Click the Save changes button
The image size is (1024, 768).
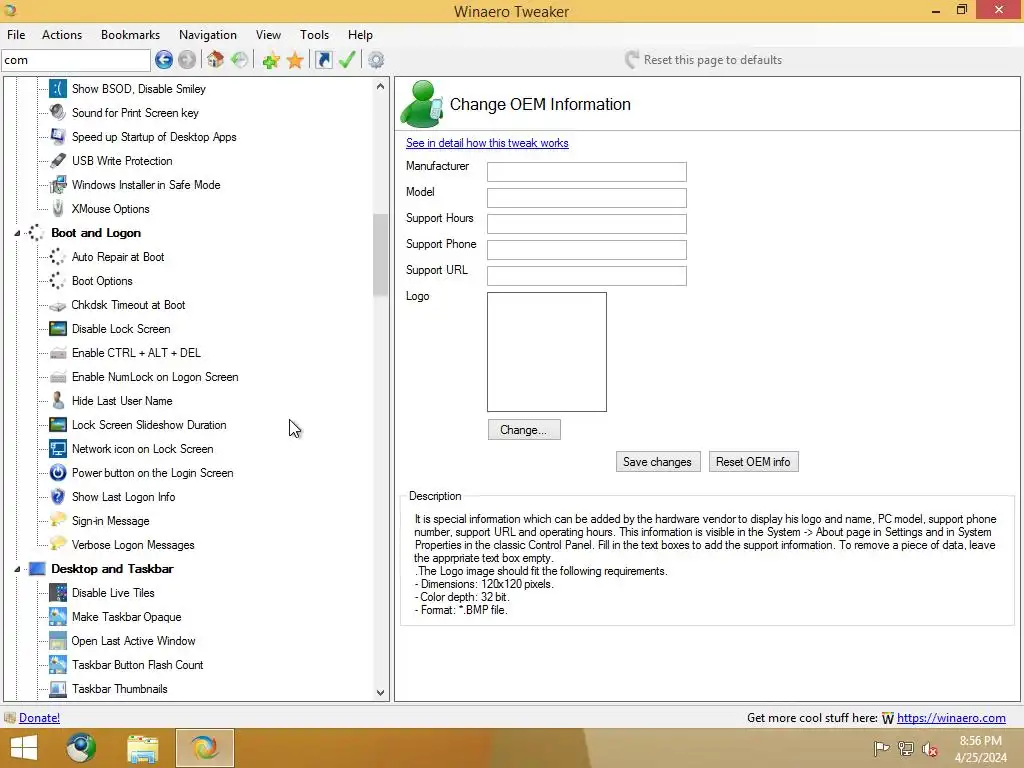[x=658, y=462]
